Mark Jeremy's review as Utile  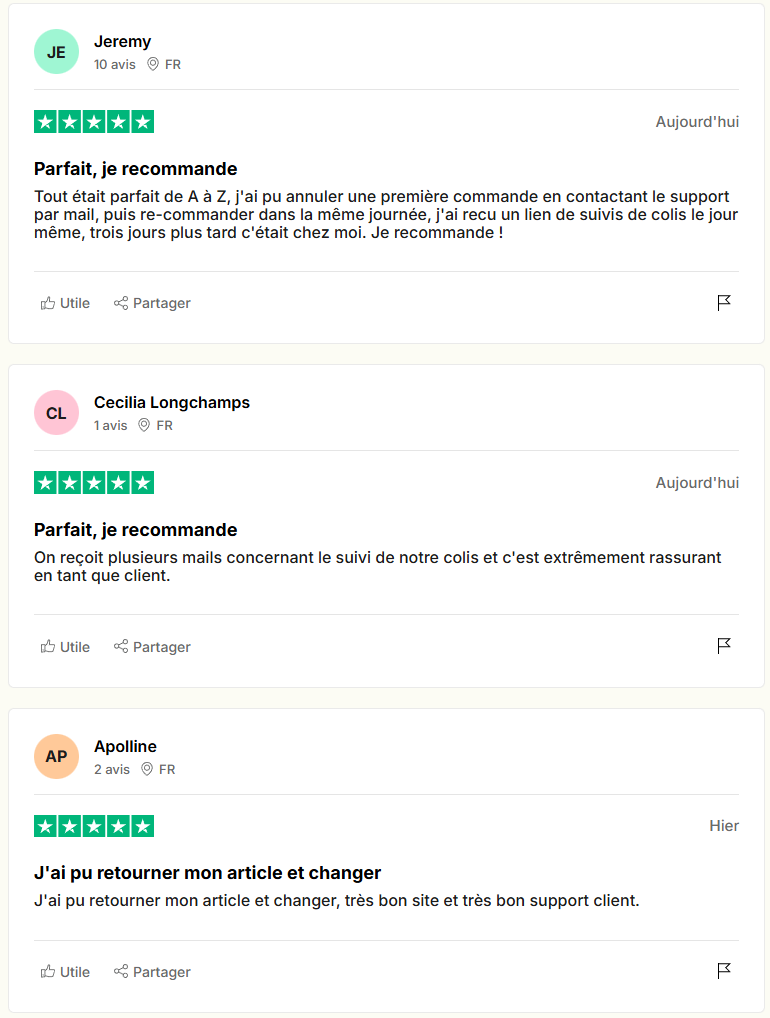click(x=65, y=303)
